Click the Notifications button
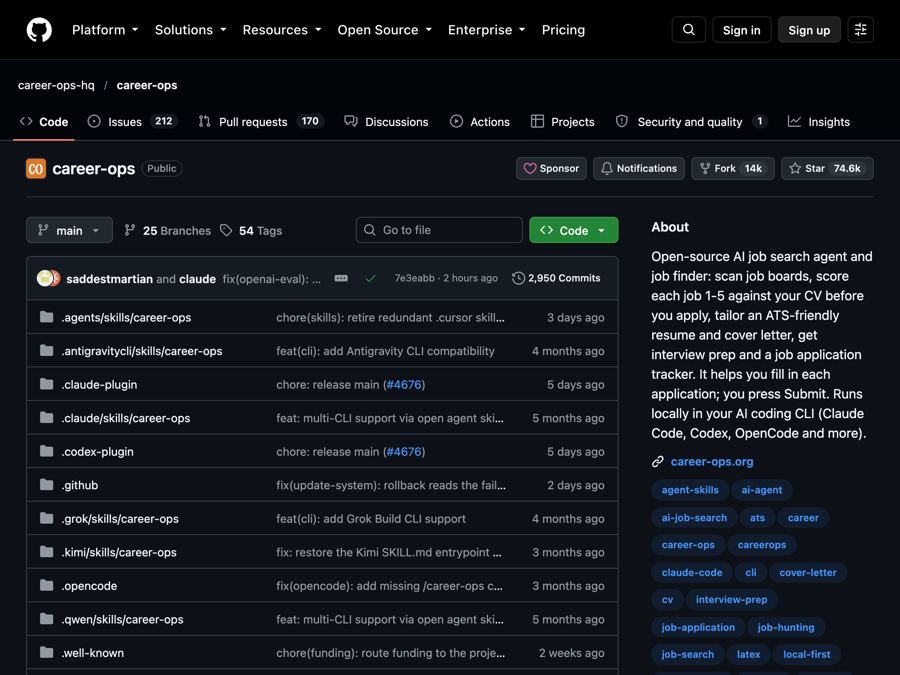The image size is (900, 675). point(639,169)
